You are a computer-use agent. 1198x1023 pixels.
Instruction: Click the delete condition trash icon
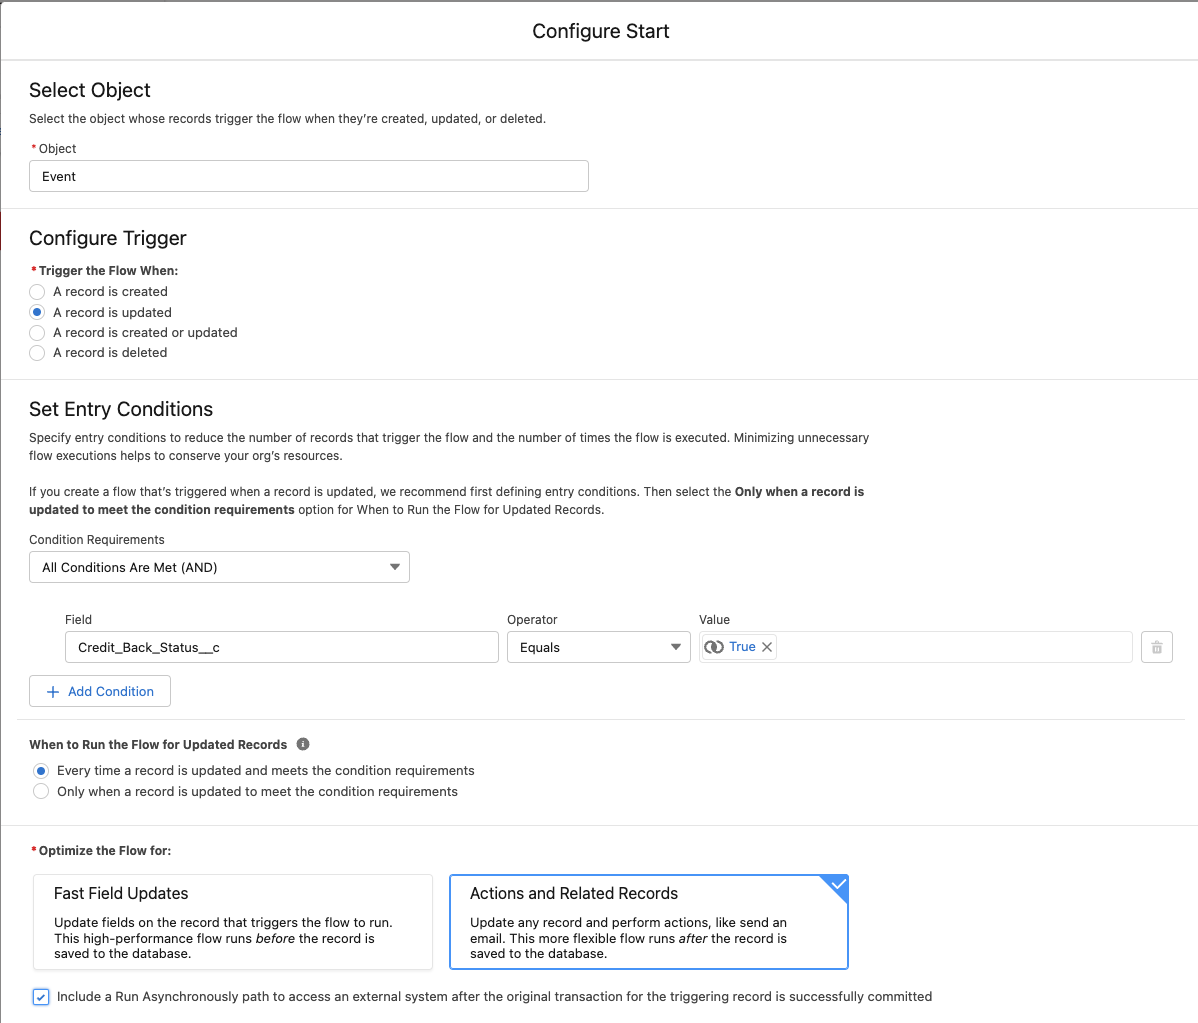tap(1156, 647)
